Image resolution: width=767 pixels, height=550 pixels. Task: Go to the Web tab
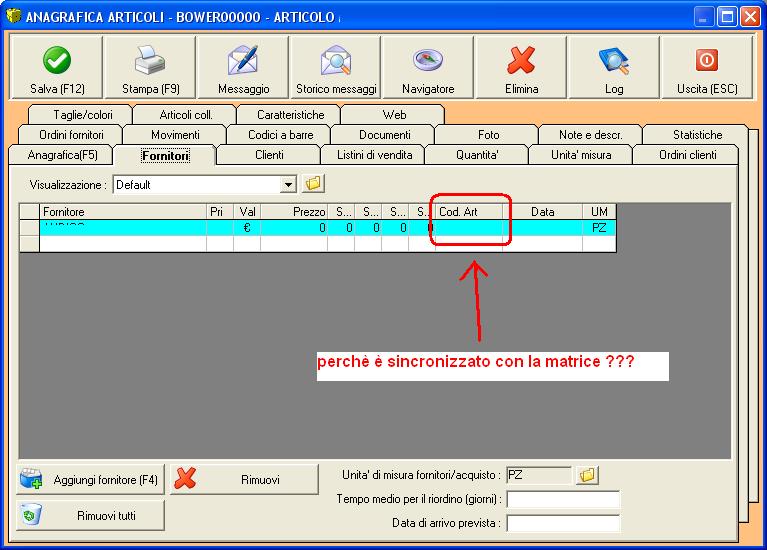click(x=394, y=115)
